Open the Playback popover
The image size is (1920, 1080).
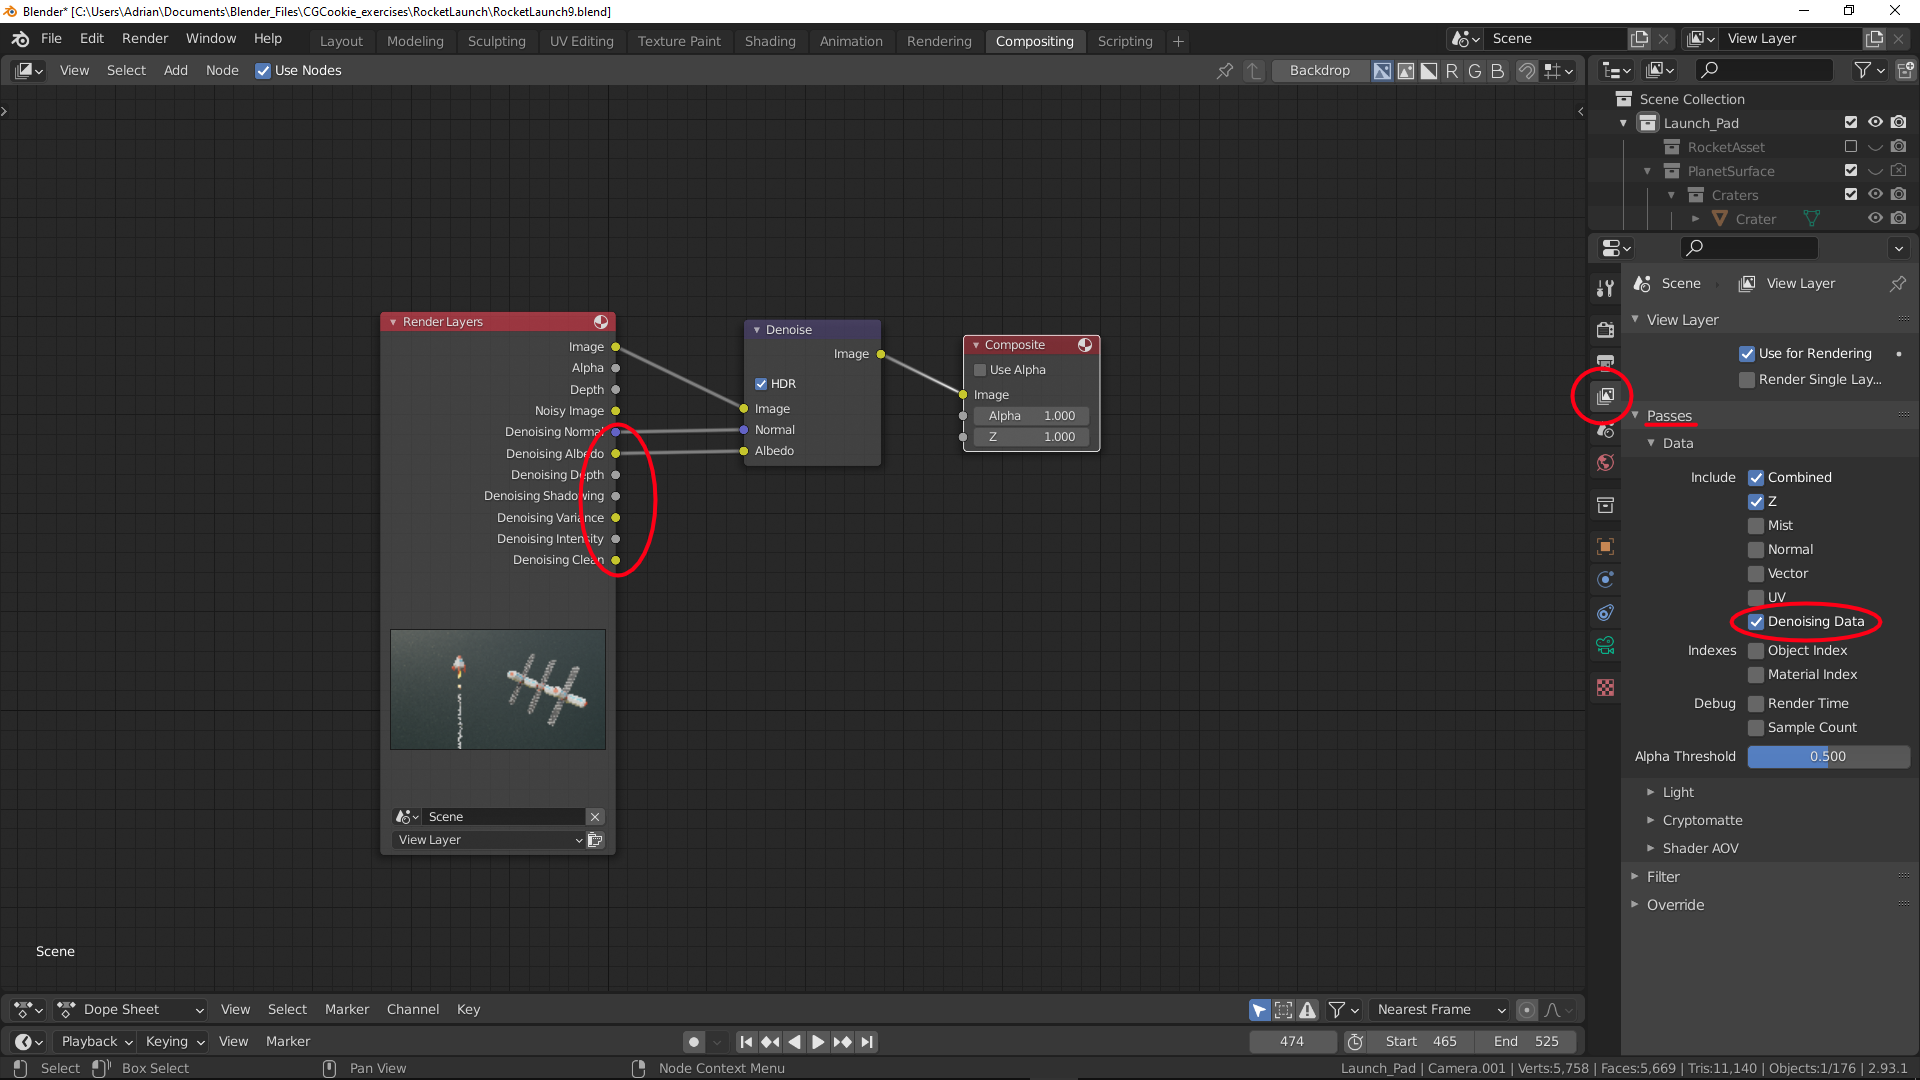pyautogui.click(x=96, y=1042)
